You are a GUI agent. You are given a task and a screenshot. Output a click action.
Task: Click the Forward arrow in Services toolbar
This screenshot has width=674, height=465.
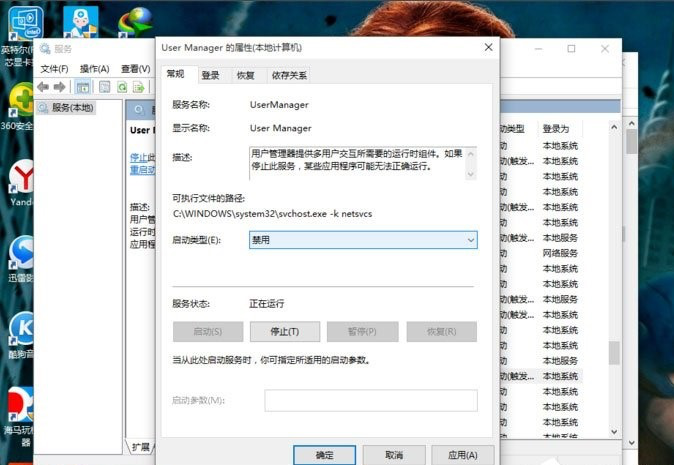tap(61, 87)
